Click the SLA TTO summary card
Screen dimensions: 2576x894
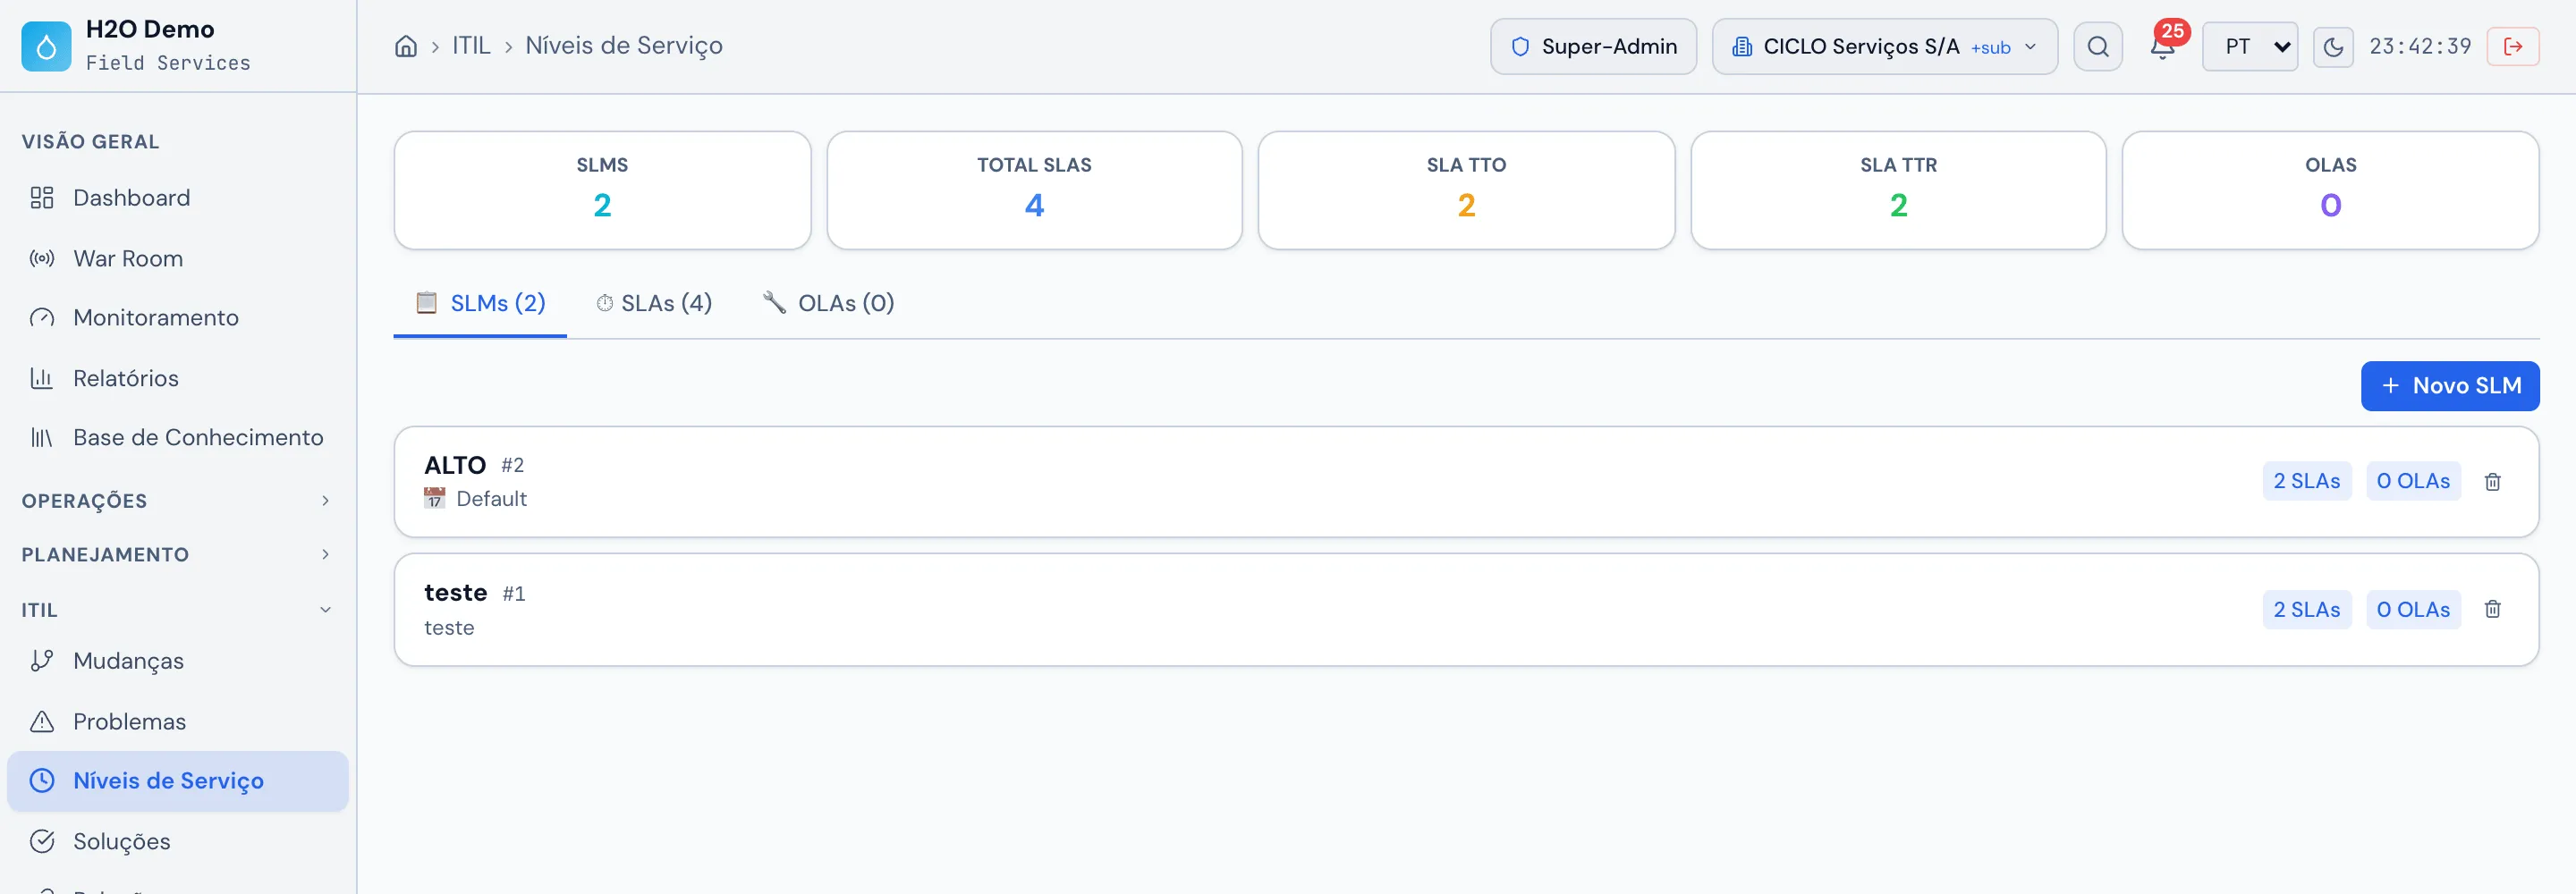tap(1466, 190)
